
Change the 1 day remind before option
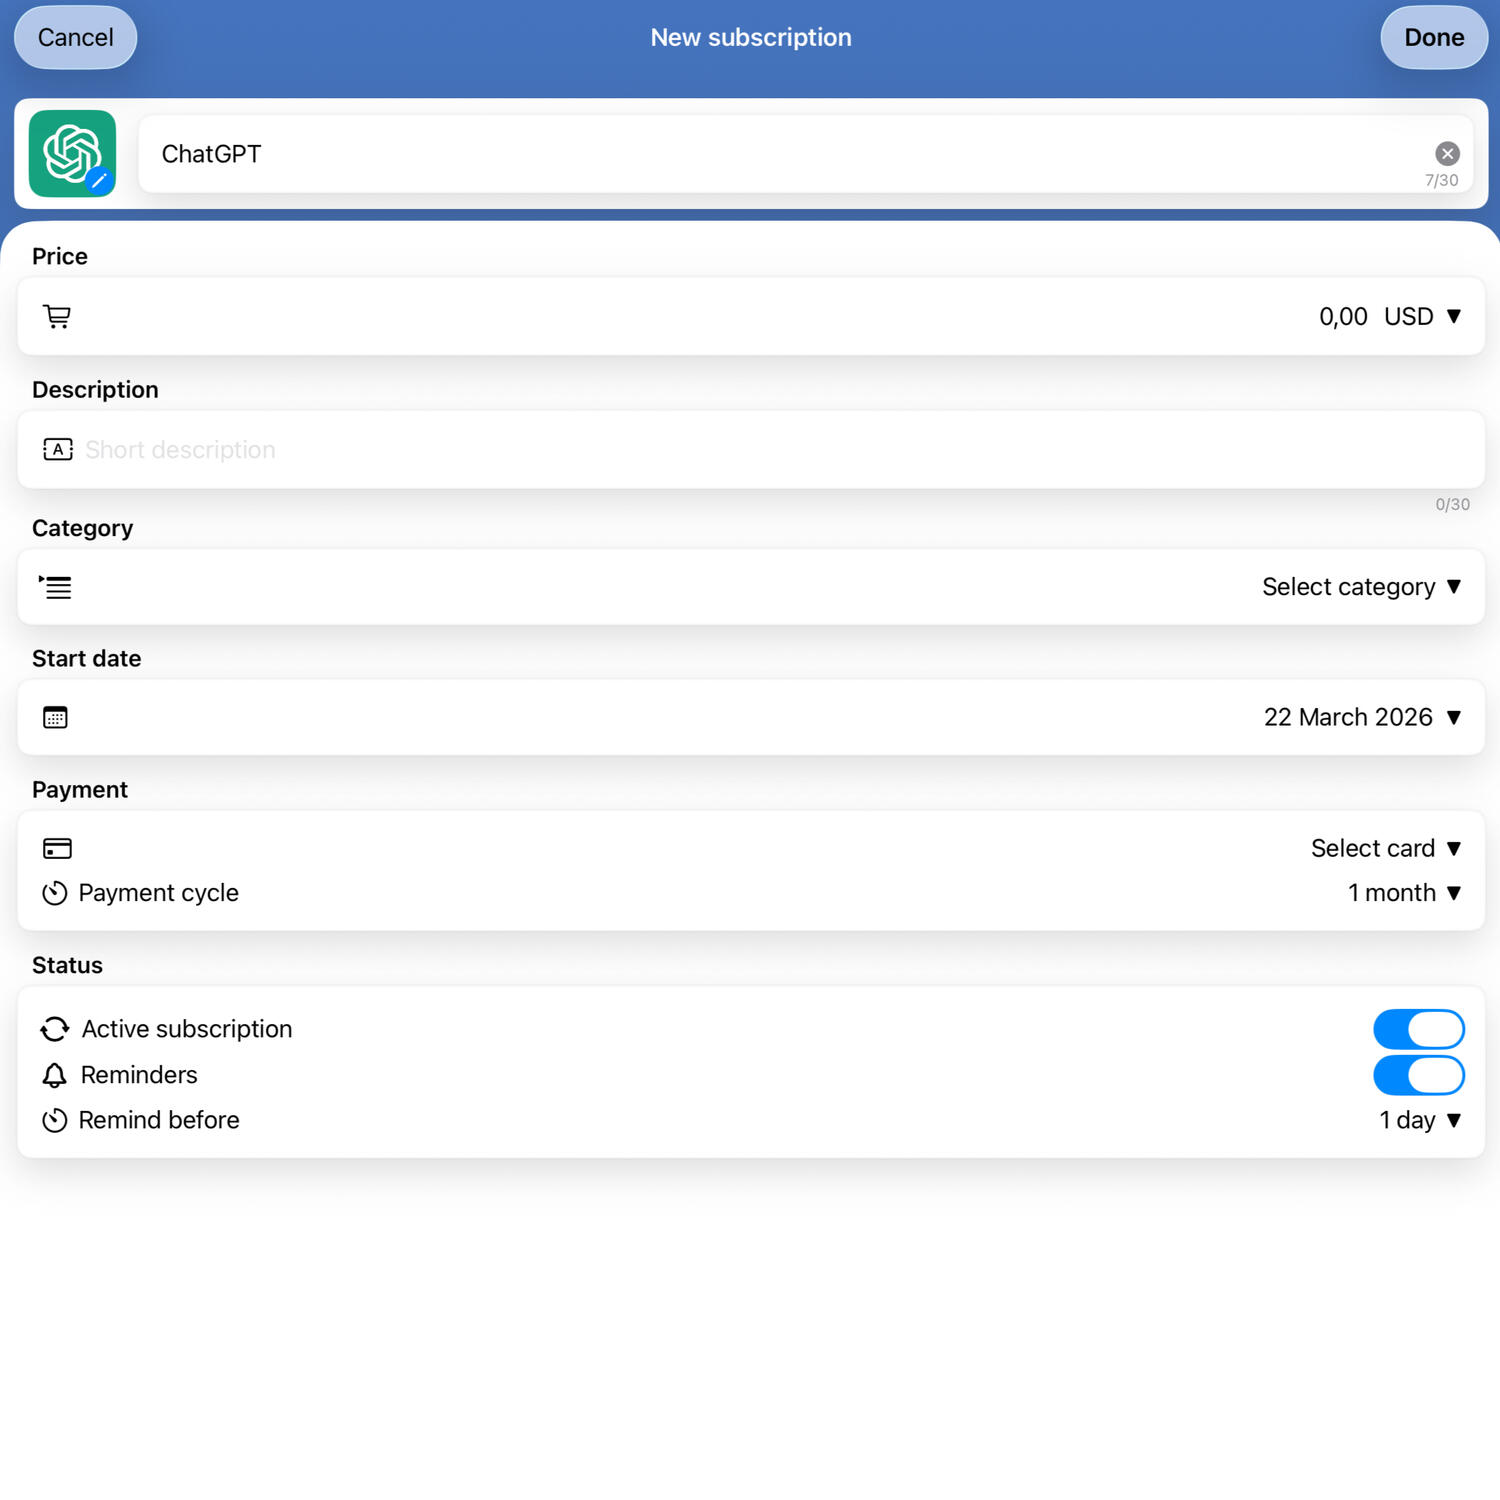pos(1419,1120)
